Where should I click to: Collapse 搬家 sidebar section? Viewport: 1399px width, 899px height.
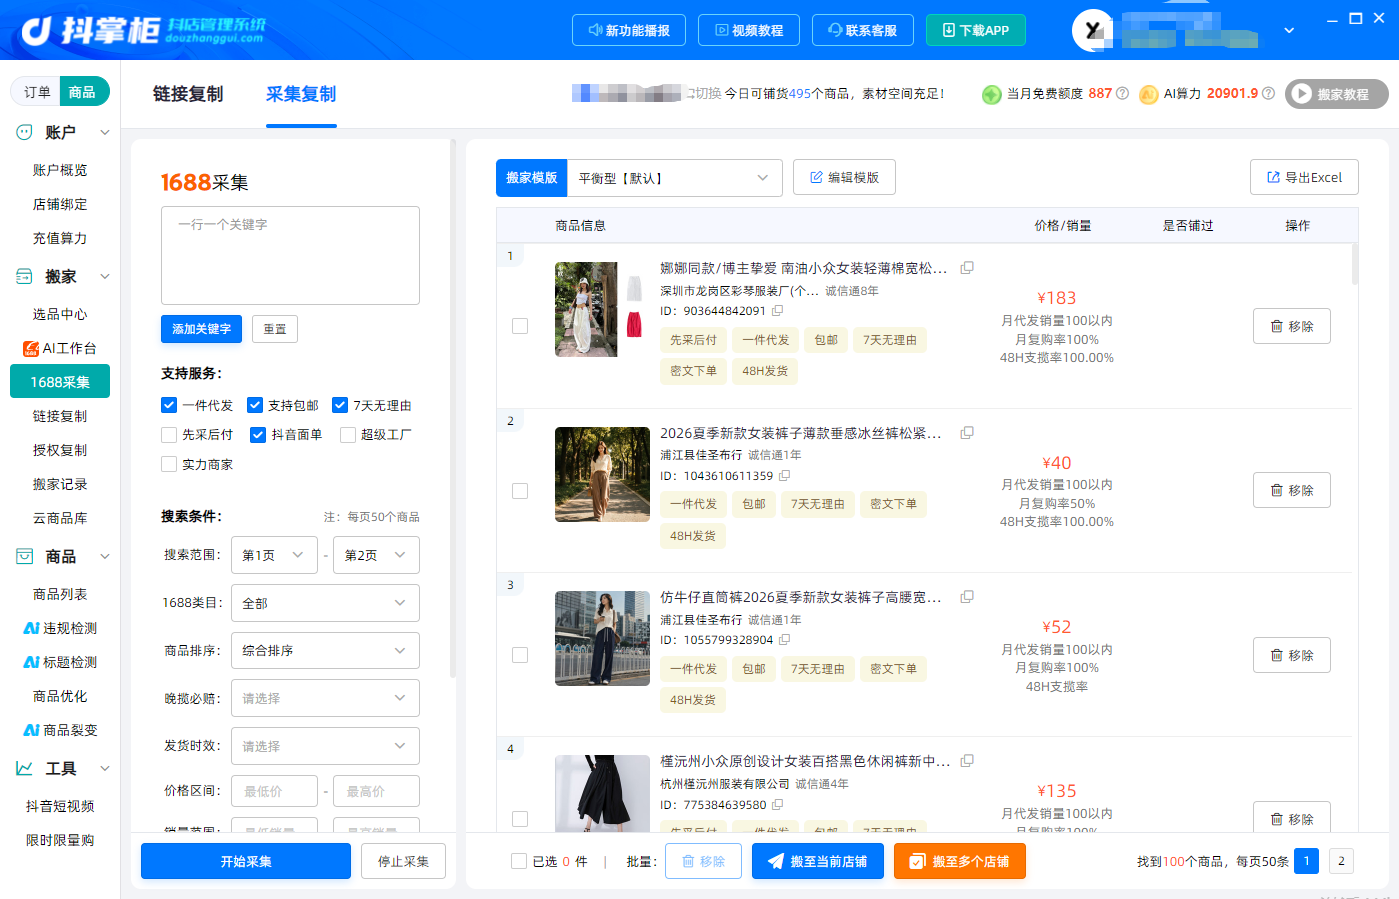(x=105, y=276)
